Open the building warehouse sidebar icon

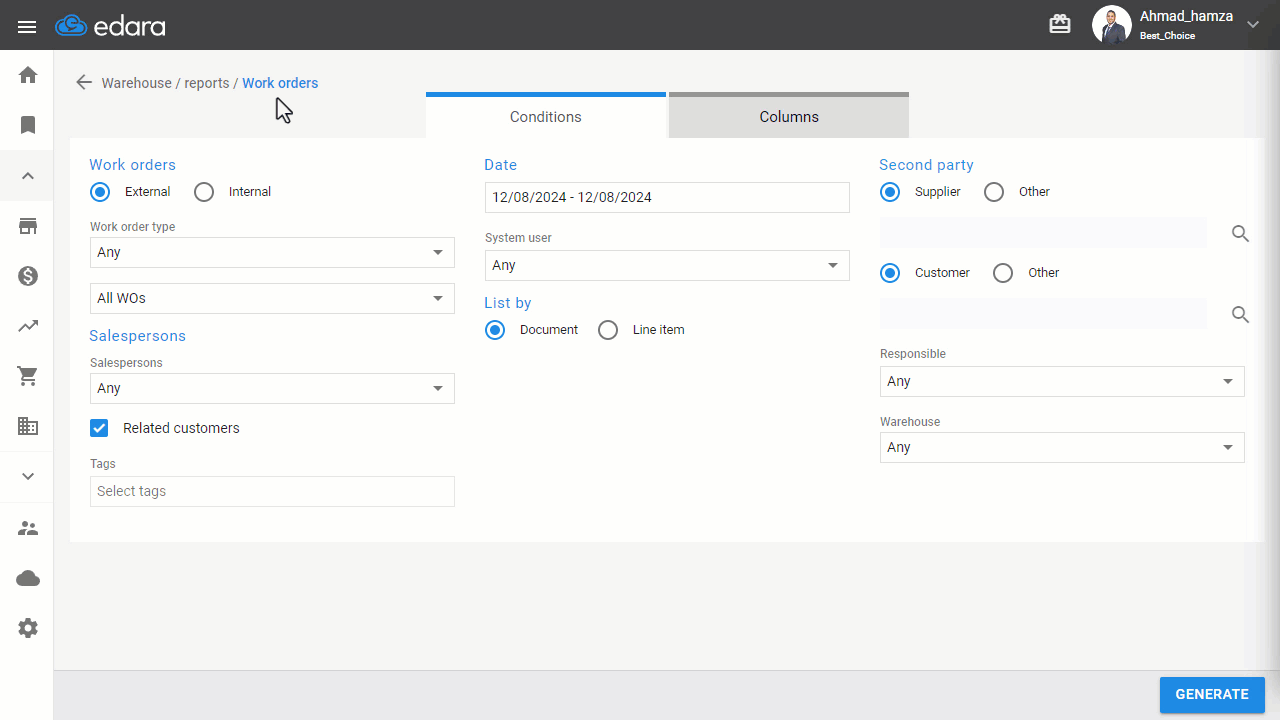[x=28, y=426]
